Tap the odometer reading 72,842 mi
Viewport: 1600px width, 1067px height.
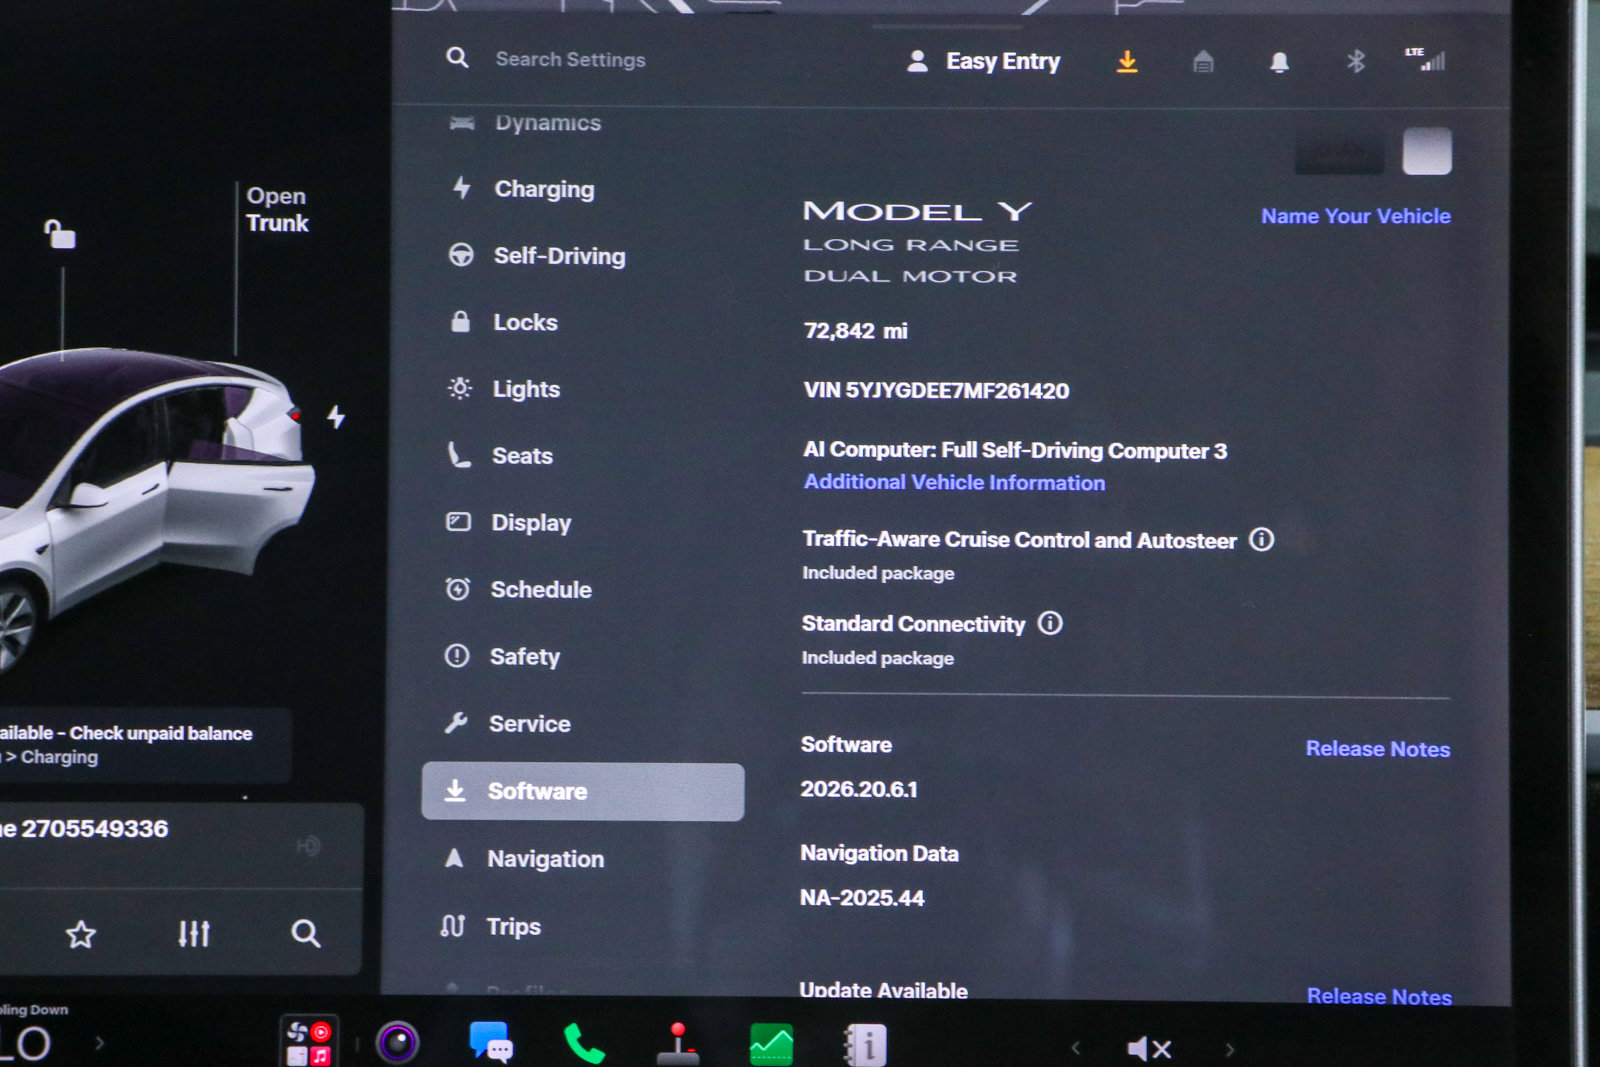click(856, 331)
